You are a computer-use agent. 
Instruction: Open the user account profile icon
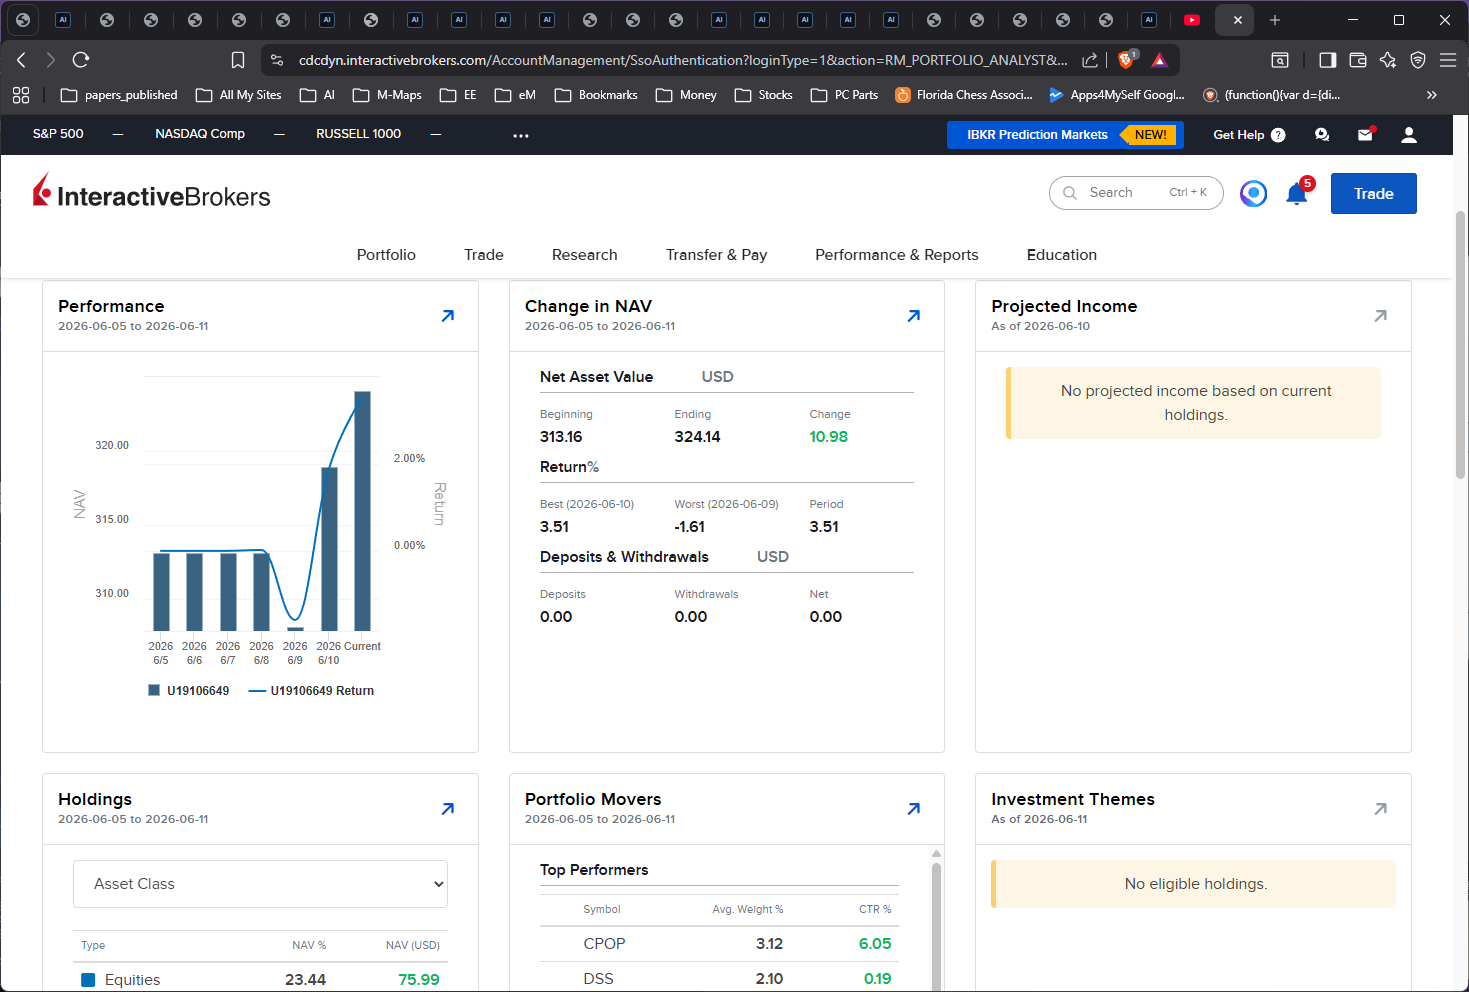click(x=1409, y=135)
